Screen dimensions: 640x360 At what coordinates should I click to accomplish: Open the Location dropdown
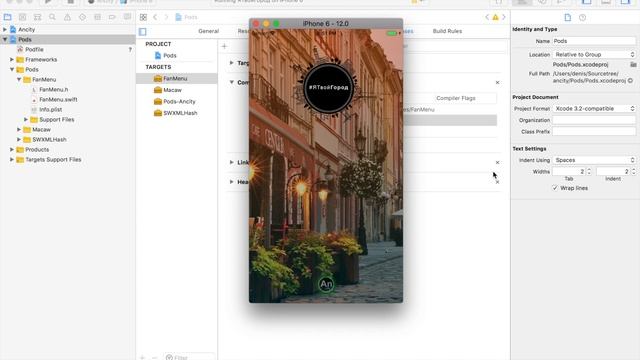click(x=594, y=54)
